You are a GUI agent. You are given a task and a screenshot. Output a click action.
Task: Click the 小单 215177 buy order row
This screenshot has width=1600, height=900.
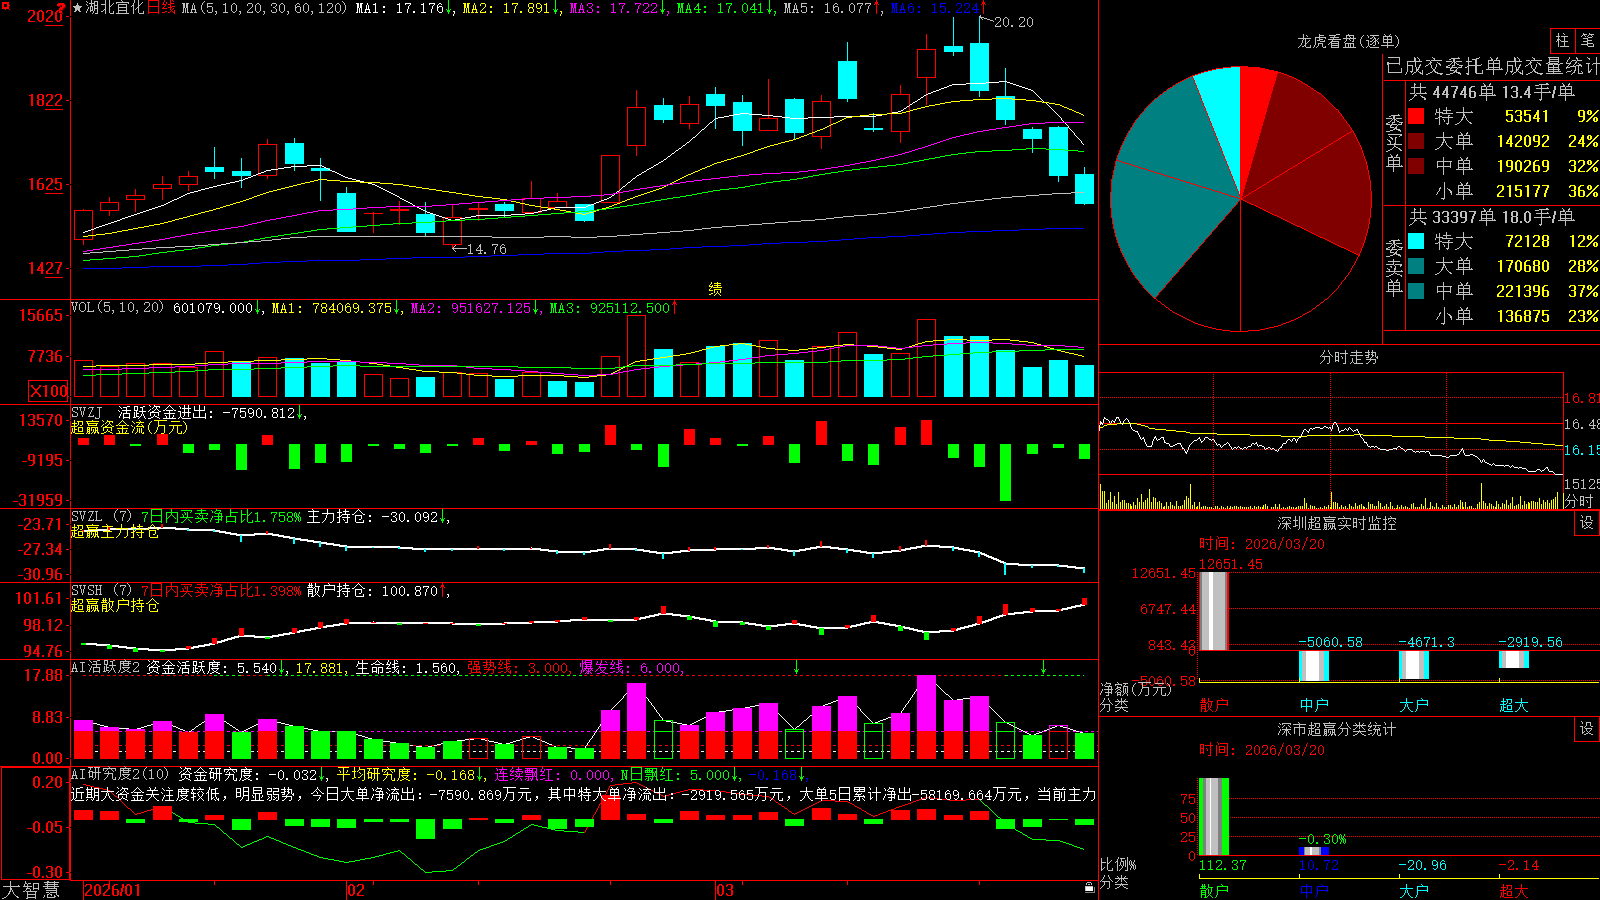tap(1503, 191)
